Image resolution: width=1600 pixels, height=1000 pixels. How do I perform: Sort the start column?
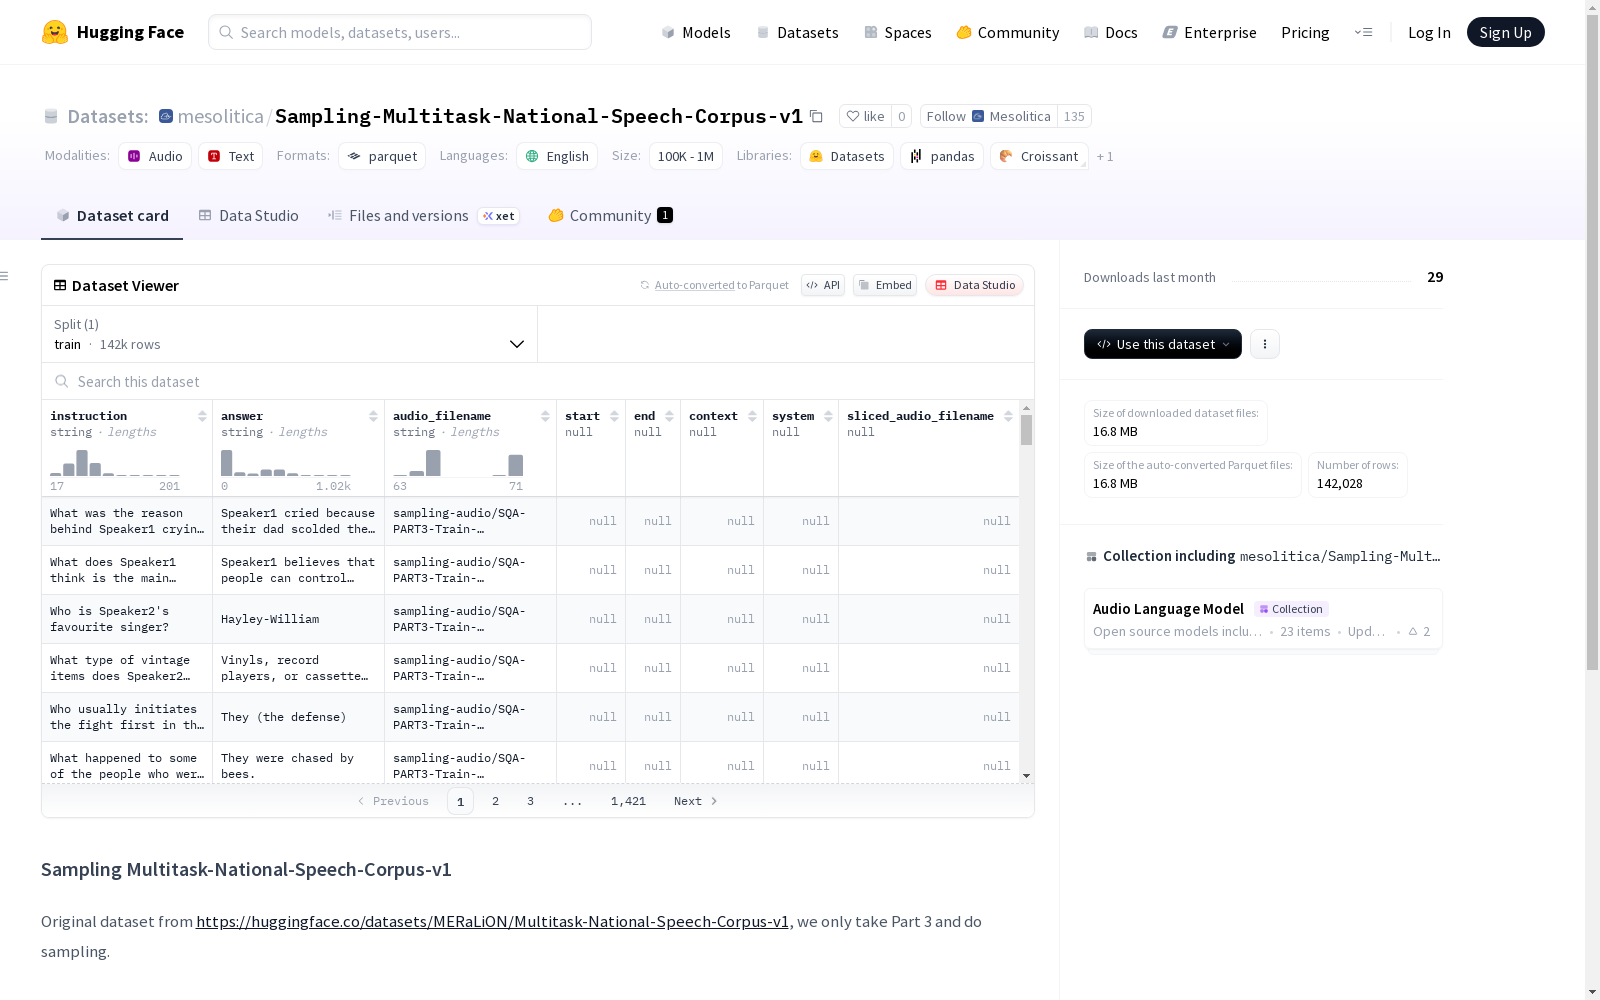(x=614, y=416)
